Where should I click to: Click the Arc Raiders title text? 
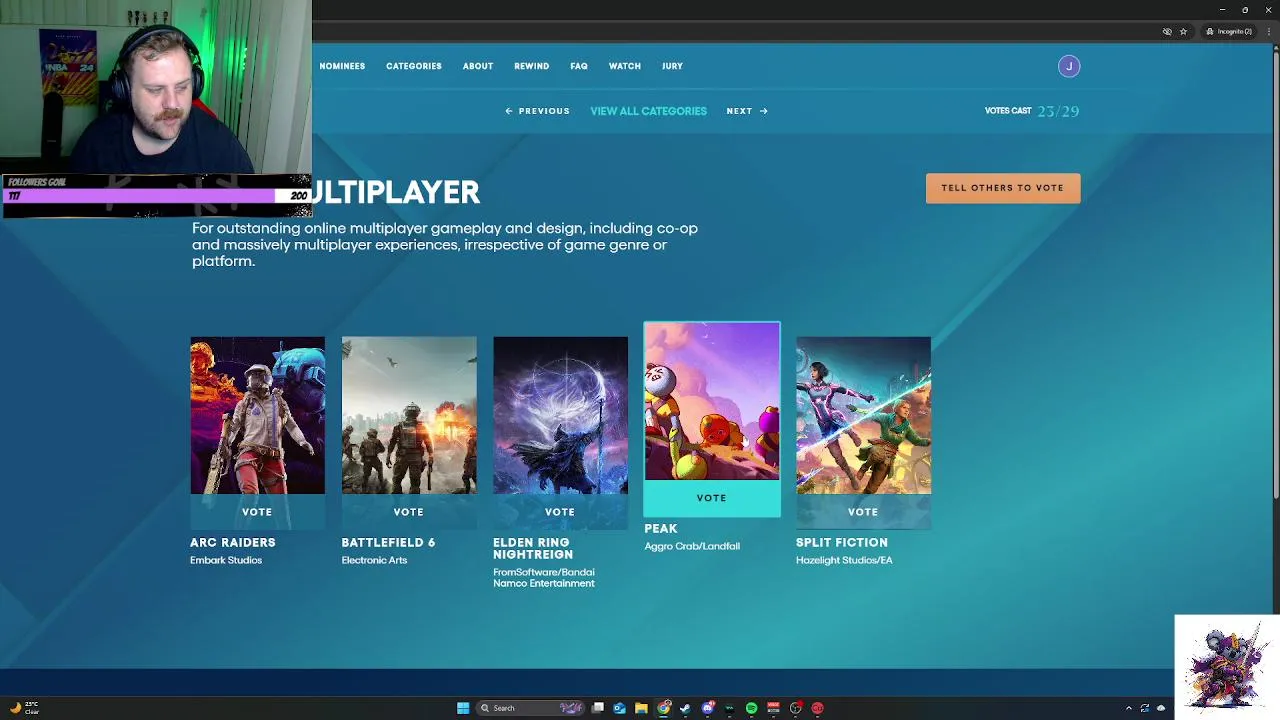(x=233, y=542)
